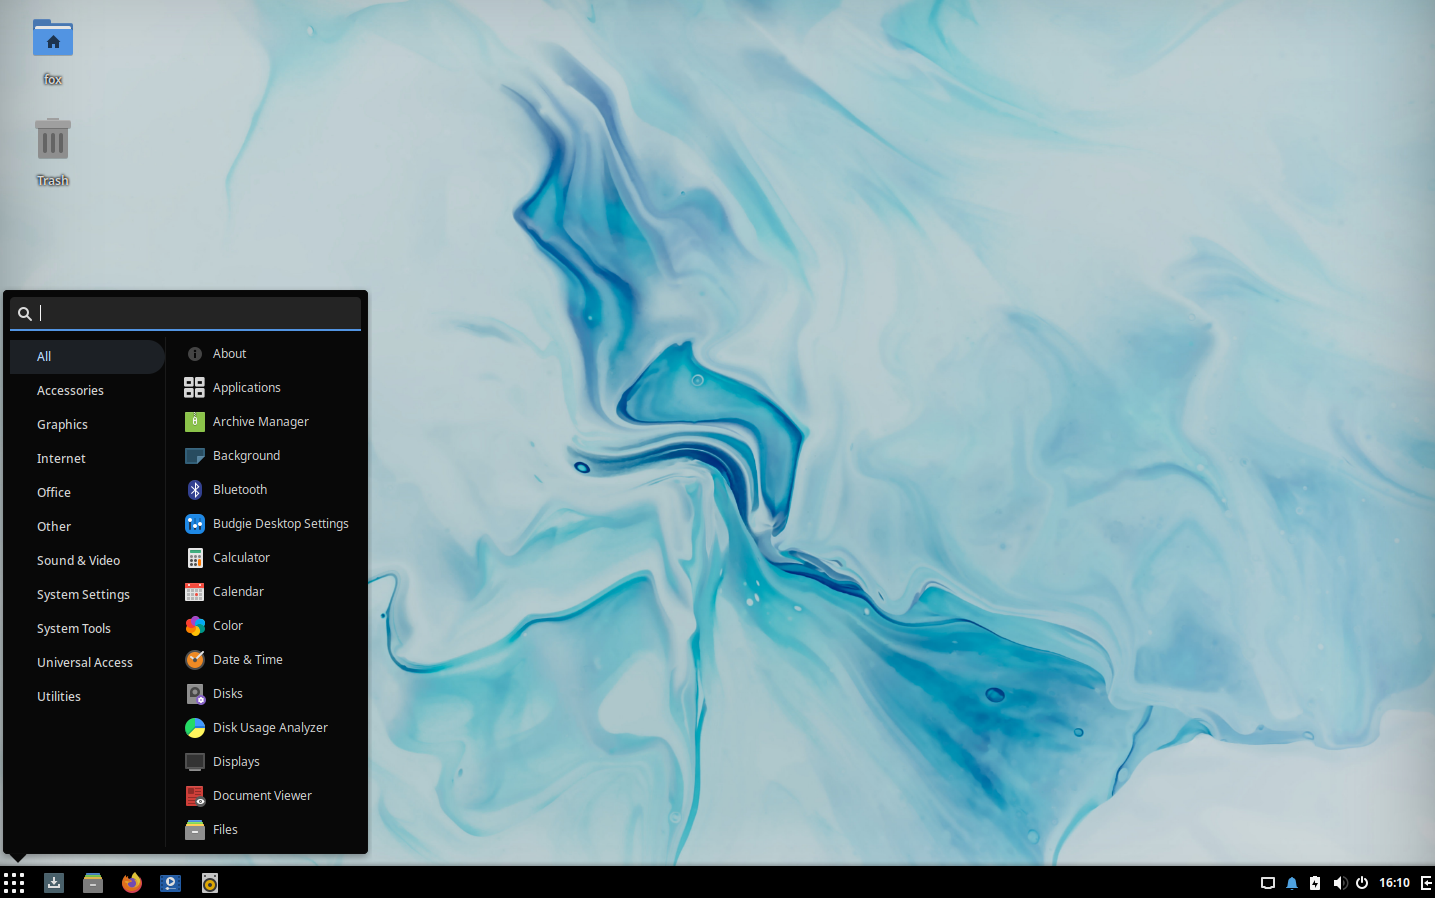The image size is (1435, 898).
Task: Open the software installer from the taskbar
Action: tap(54, 883)
